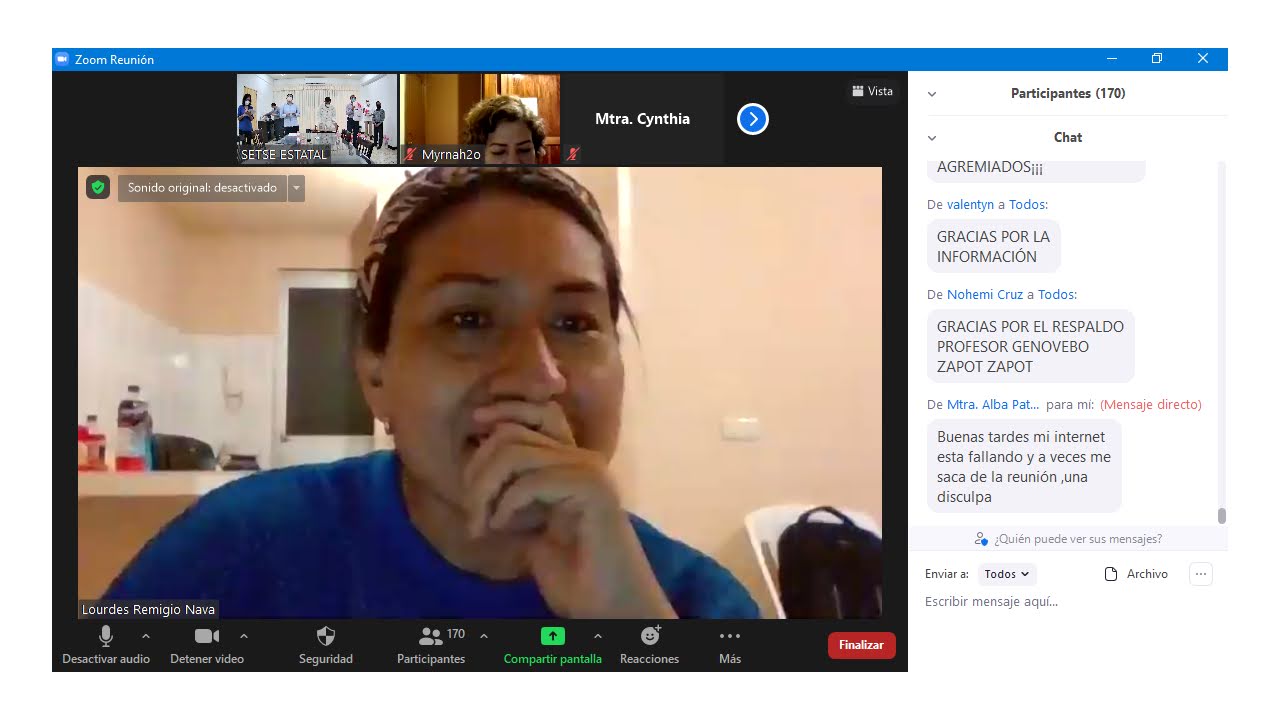Viewport: 1280px width, 720px height.
Task: Start Compartir pantalla
Action: [x=553, y=646]
